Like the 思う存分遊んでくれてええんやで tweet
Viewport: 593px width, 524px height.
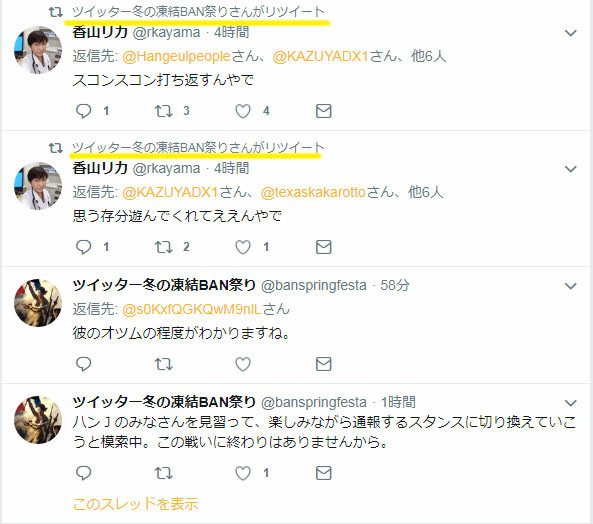point(243,247)
